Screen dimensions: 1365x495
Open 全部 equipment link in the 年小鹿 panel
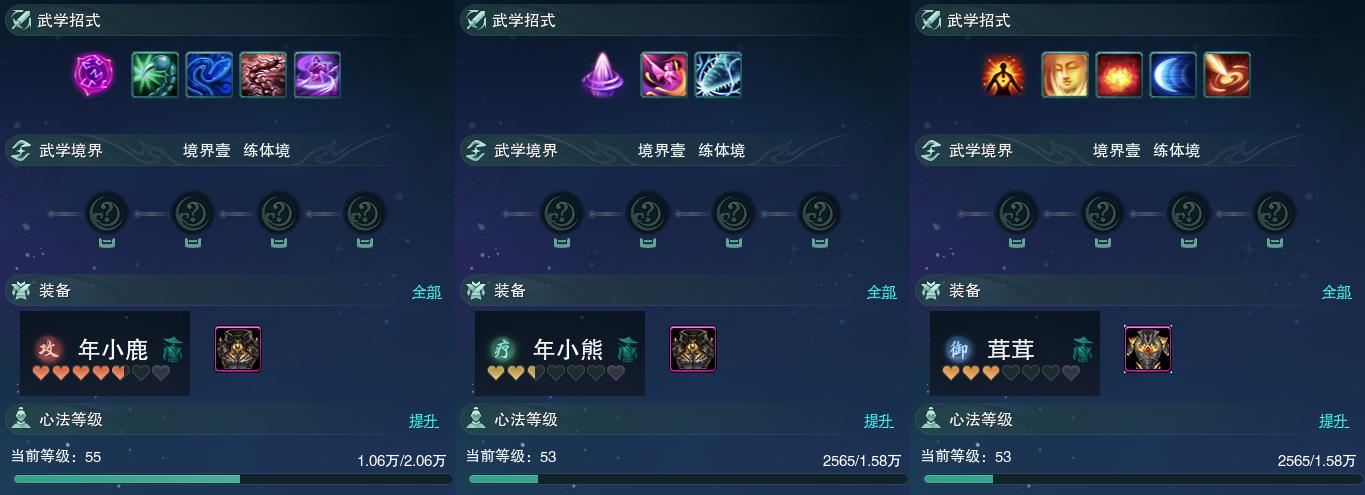pos(426,292)
